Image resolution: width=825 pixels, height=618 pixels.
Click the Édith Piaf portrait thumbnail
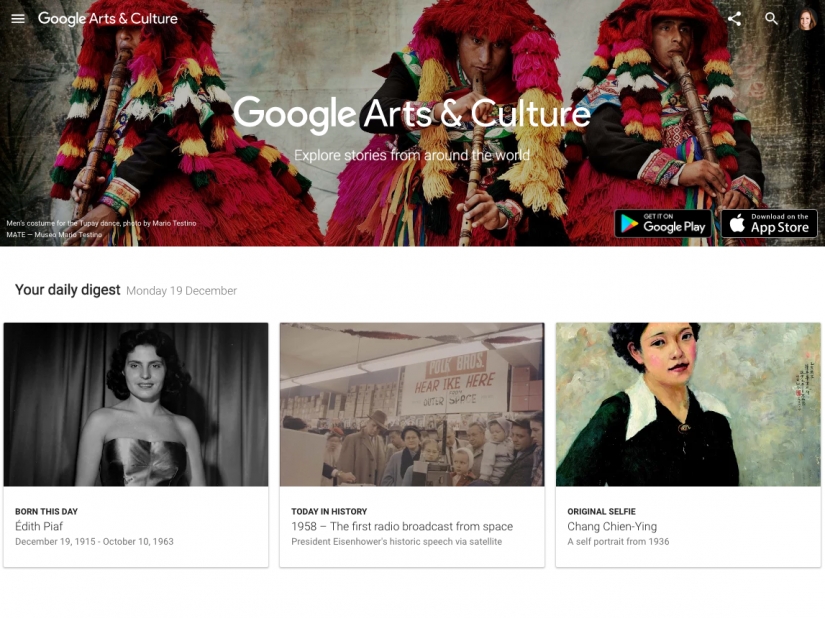pyautogui.click(x=135, y=404)
